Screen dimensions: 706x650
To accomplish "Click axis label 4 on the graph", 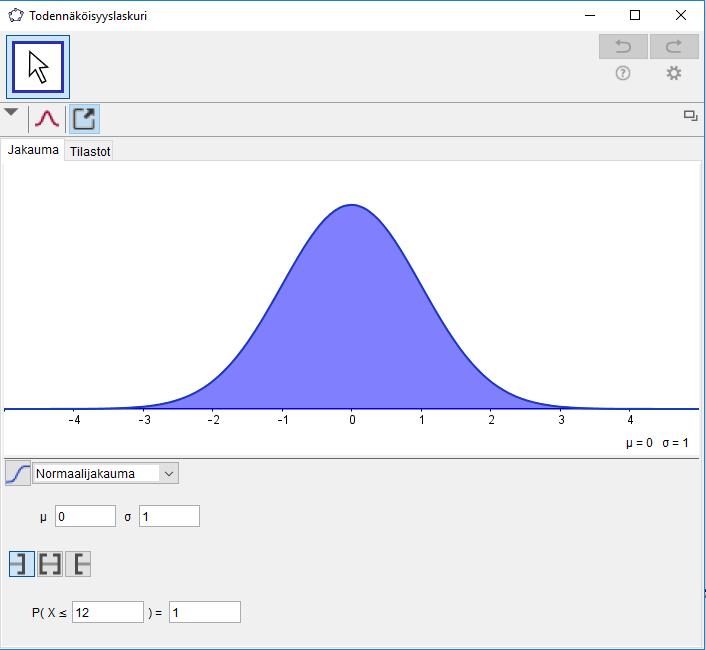I will [x=630, y=420].
